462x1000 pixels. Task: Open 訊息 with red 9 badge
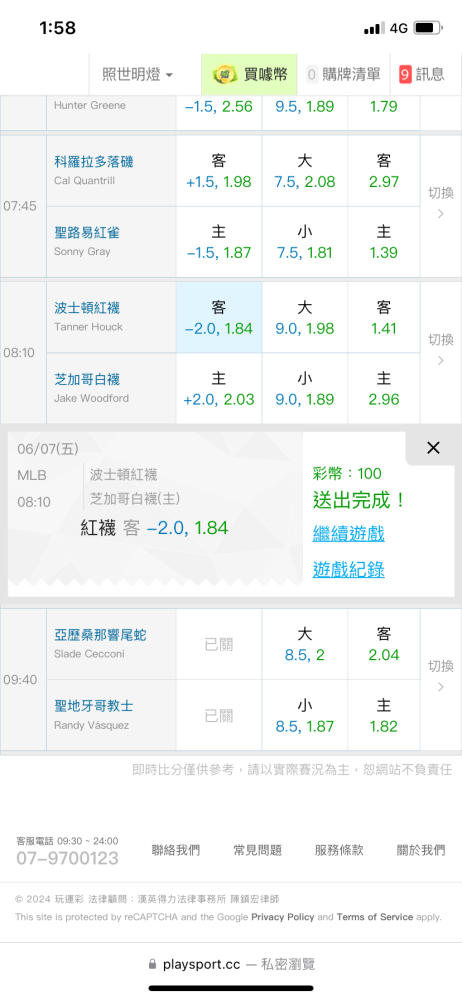tap(422, 75)
